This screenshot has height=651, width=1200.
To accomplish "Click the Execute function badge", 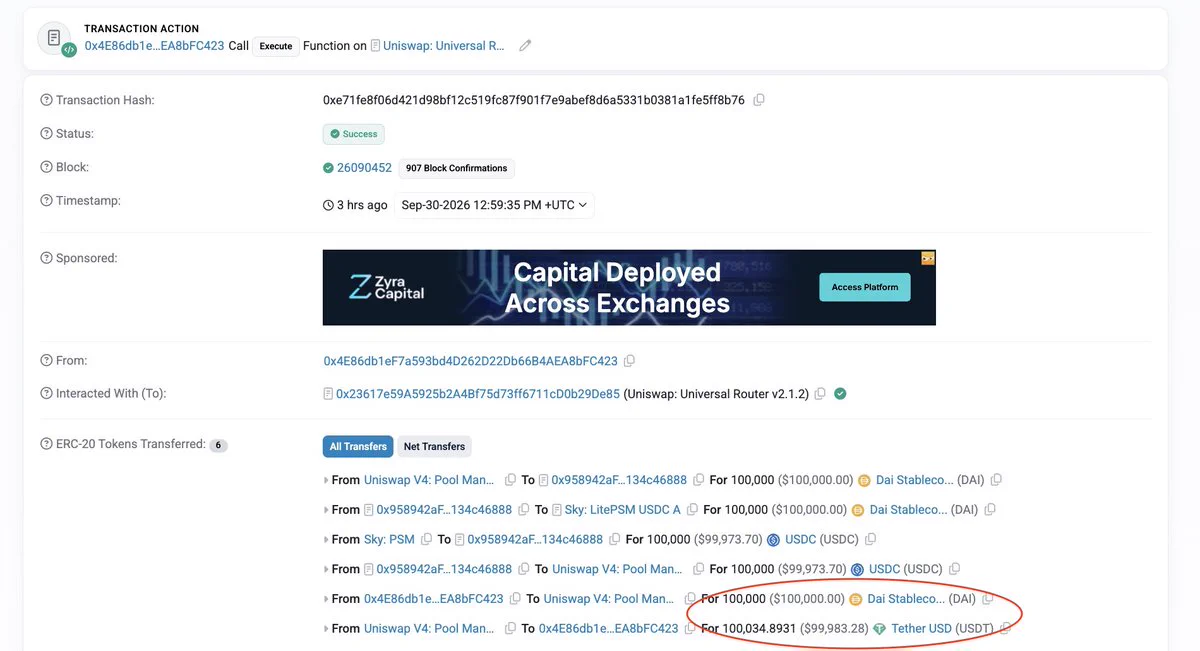I will coord(276,46).
